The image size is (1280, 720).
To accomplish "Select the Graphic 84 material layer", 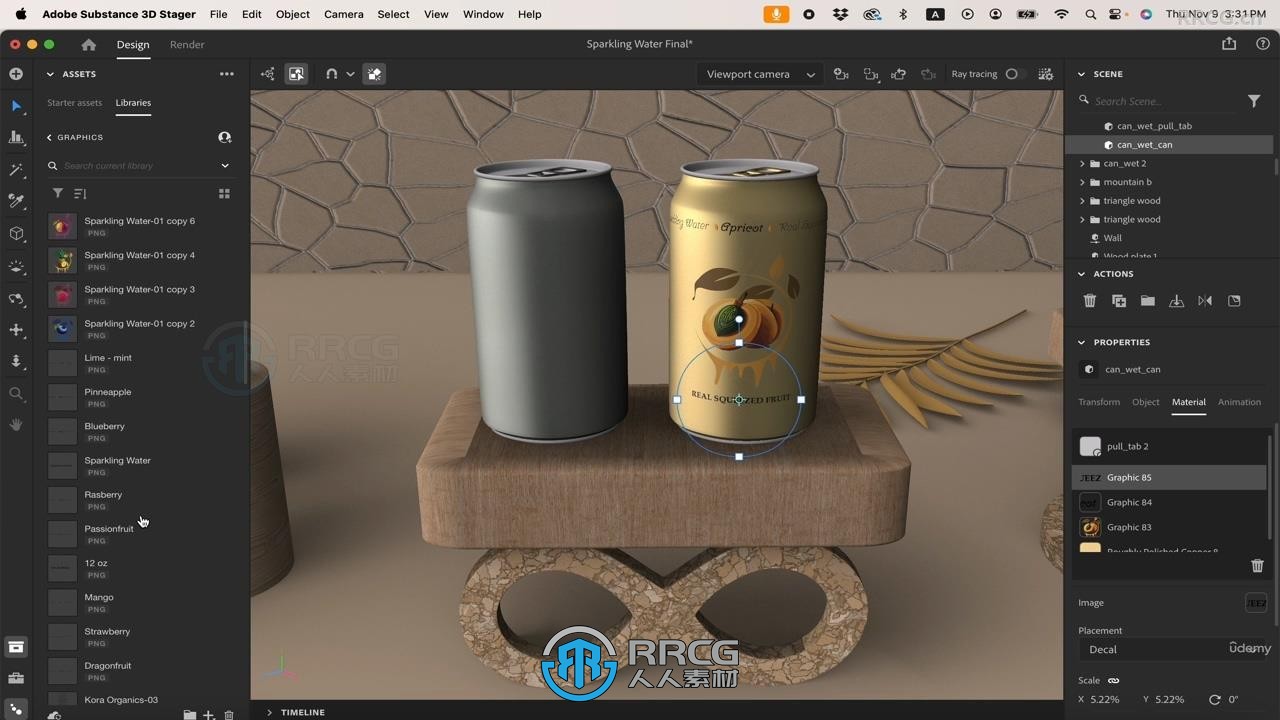I will click(x=1170, y=502).
